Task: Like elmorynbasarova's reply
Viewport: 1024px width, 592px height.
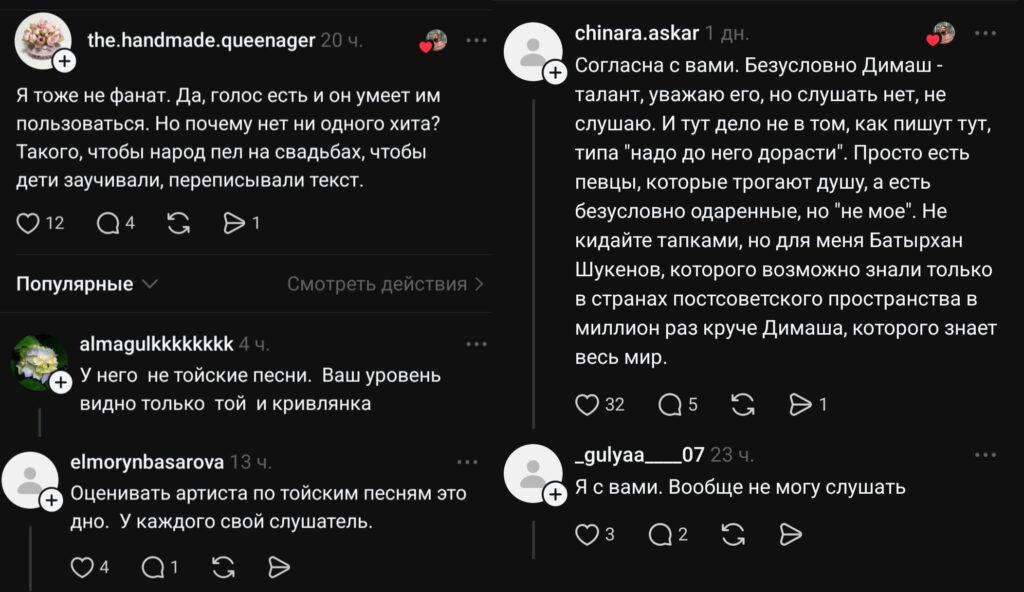Action: (82, 567)
